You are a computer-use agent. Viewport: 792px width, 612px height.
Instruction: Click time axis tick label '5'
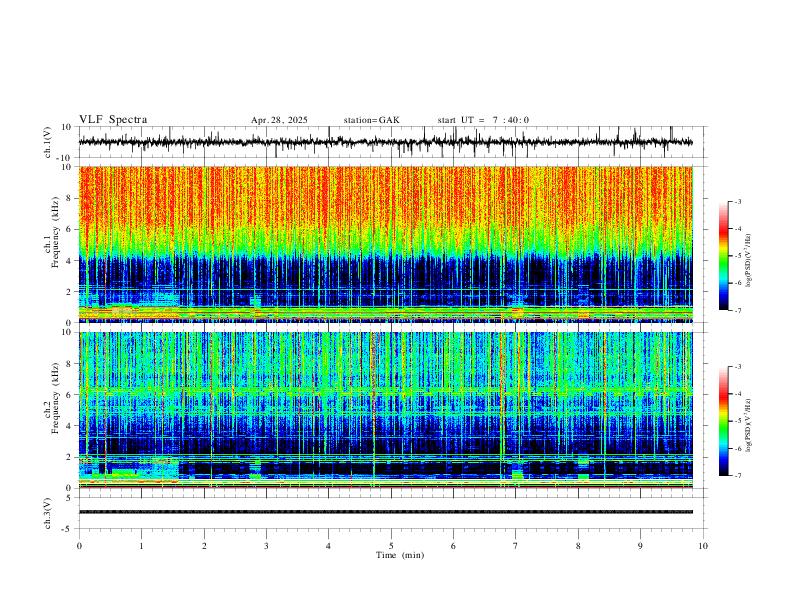click(x=391, y=546)
